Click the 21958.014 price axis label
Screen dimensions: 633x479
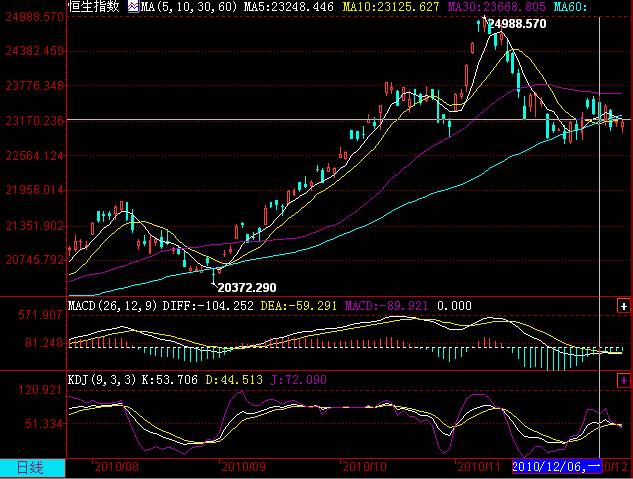[35, 190]
